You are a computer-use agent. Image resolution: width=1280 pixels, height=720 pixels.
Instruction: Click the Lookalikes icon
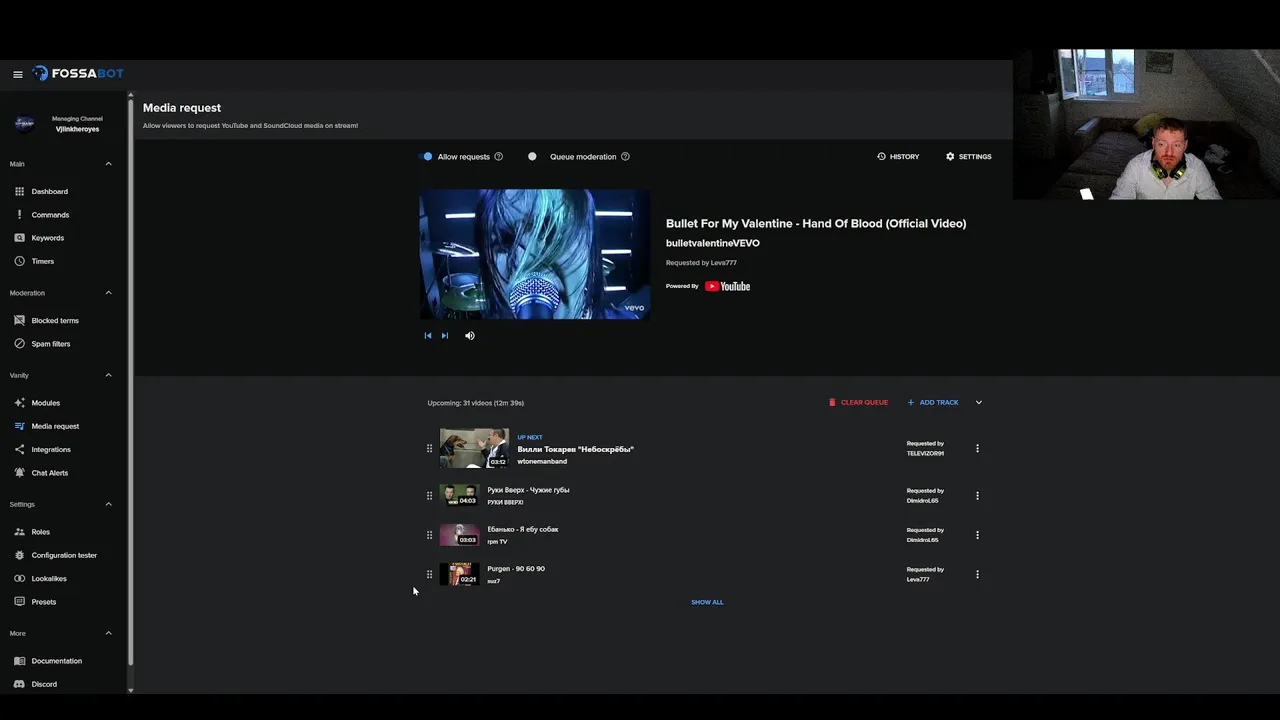(20, 578)
